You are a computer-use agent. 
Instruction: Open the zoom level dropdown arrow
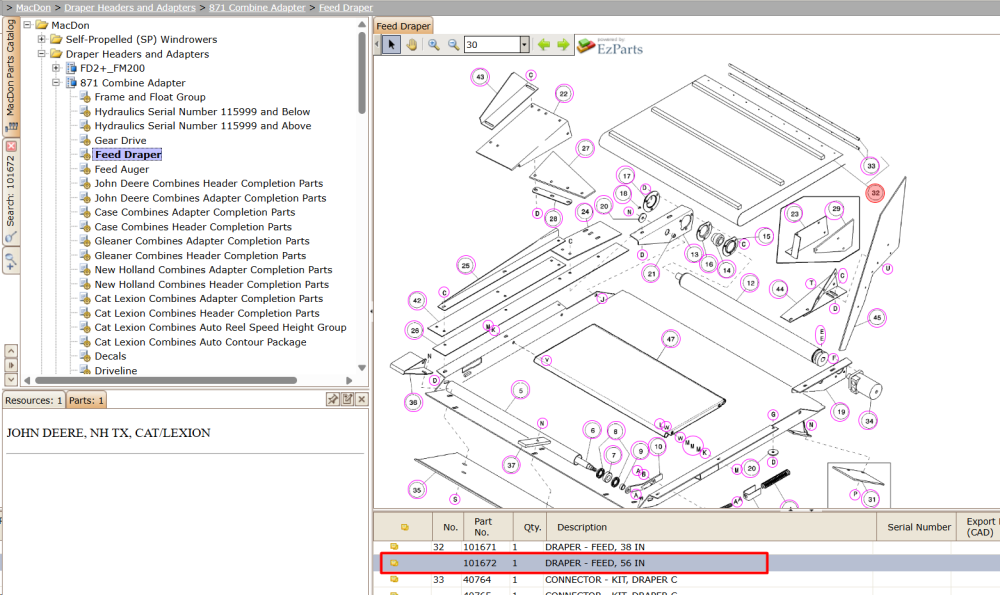tap(524, 45)
